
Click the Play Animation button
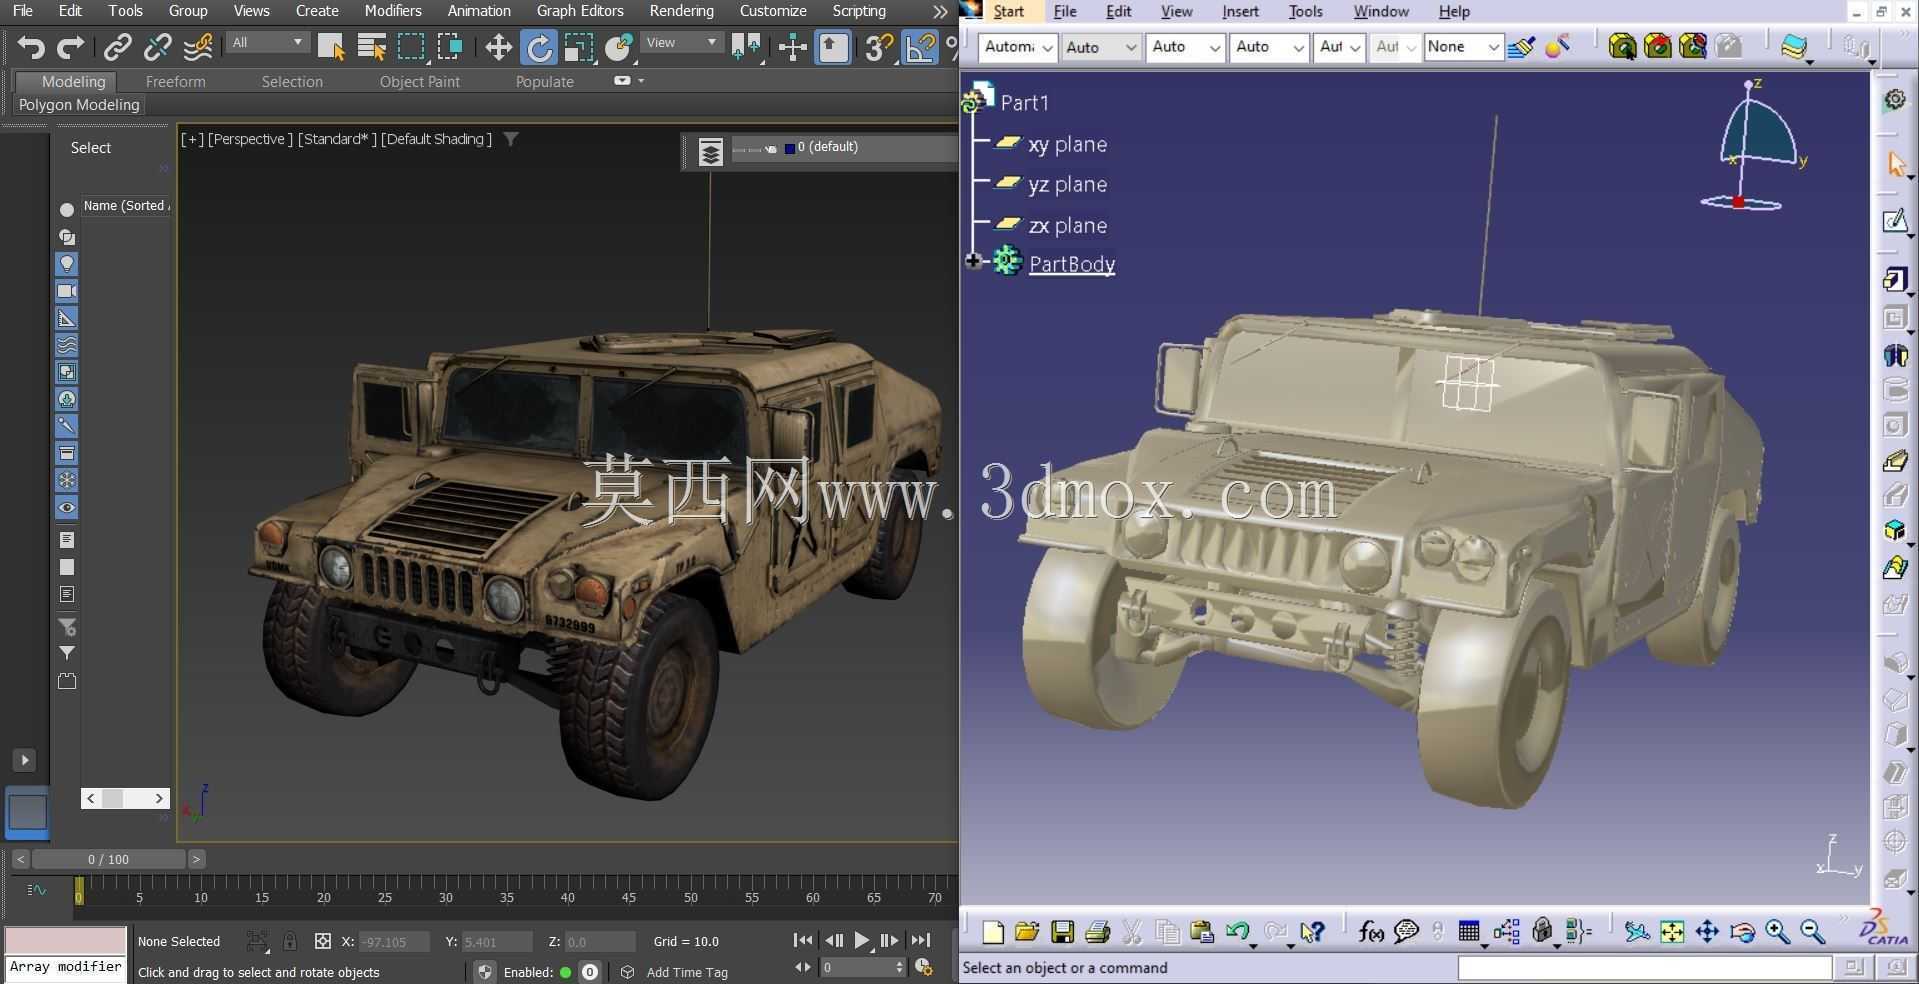point(862,940)
